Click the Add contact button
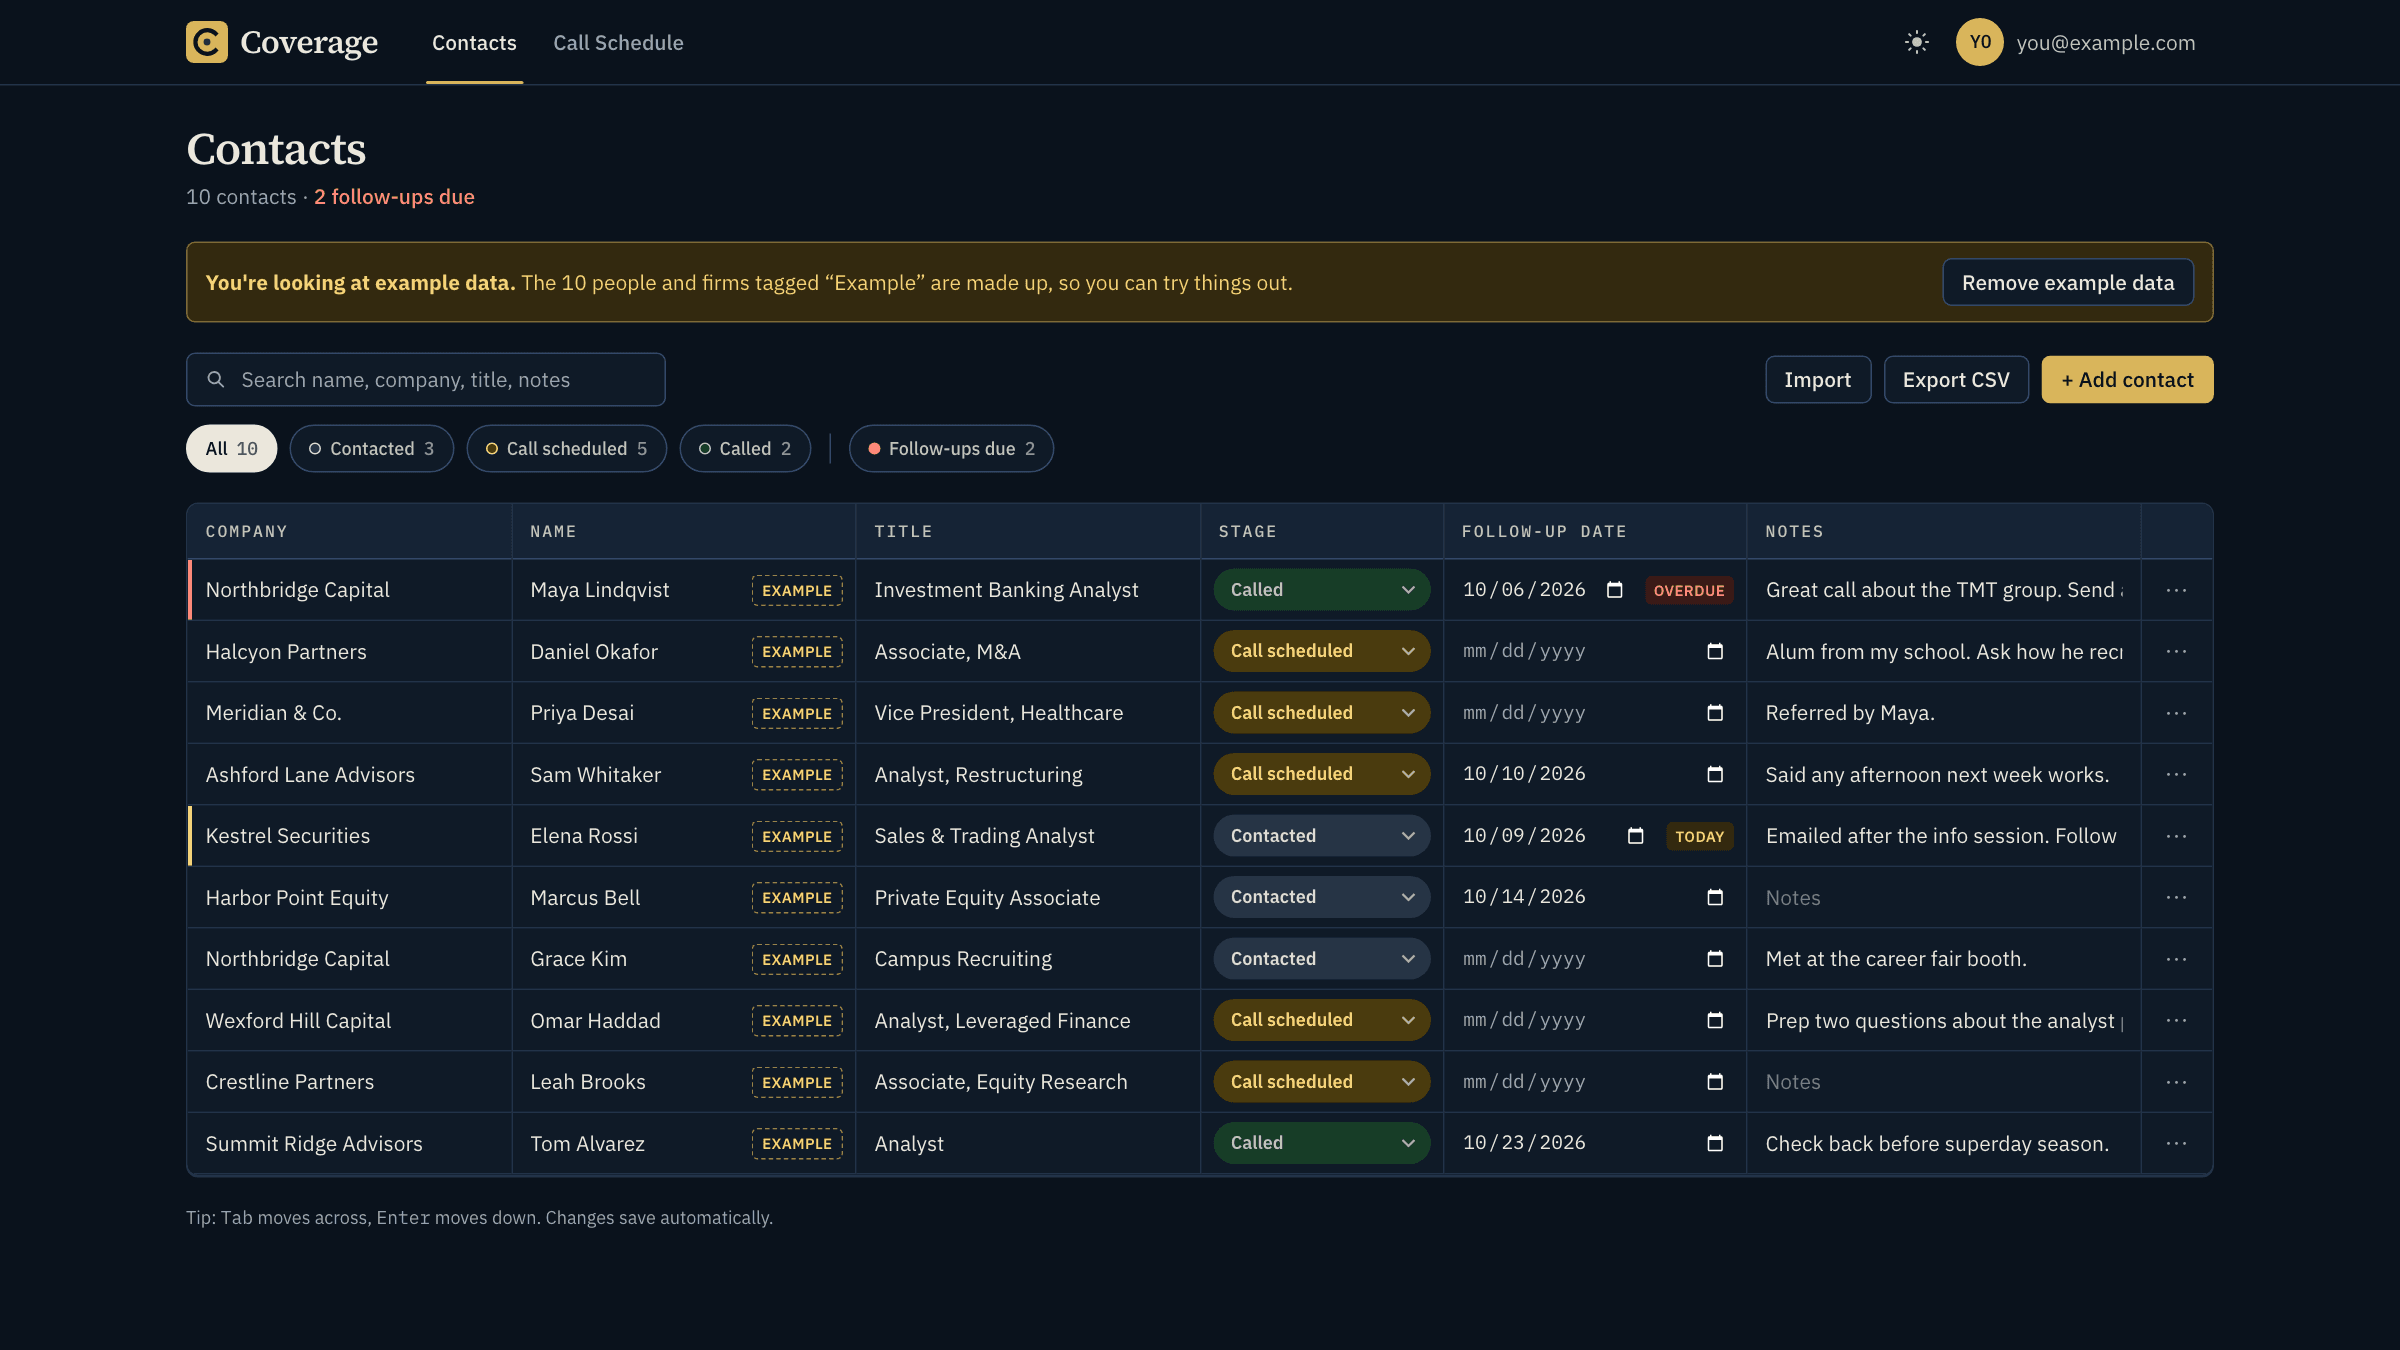 pos(2127,380)
